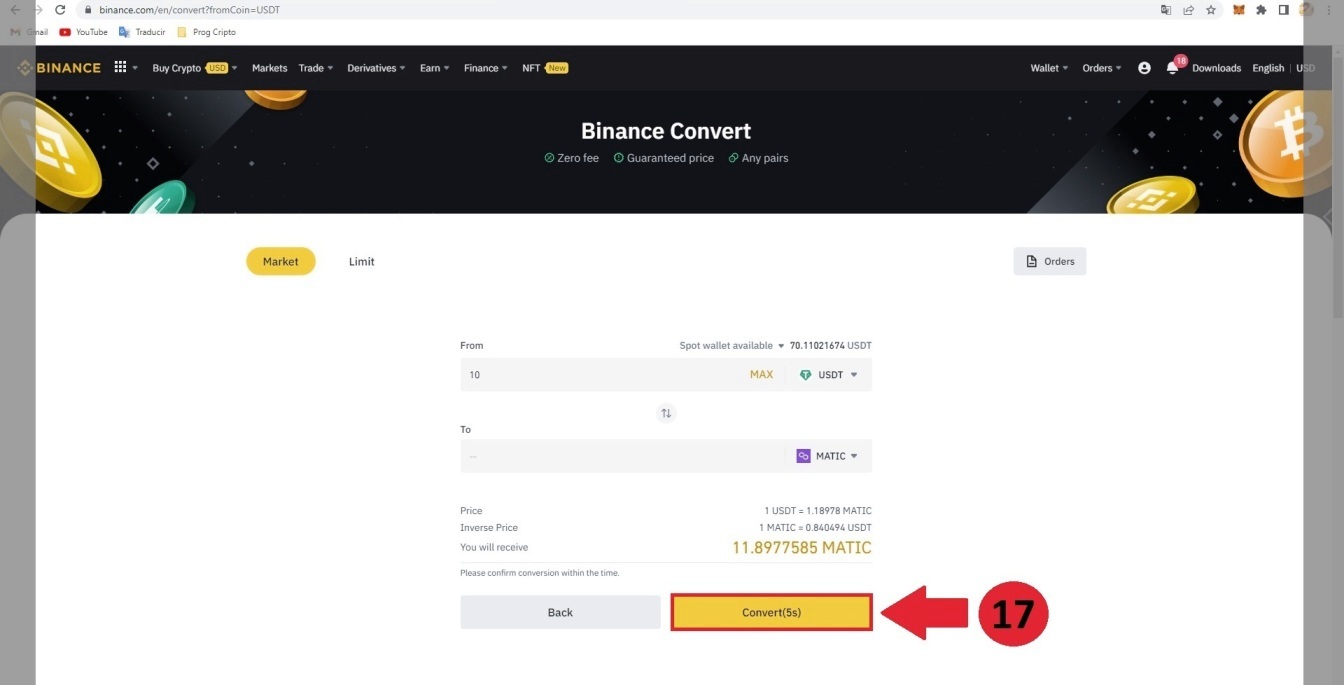Click the swap currencies arrows icon

[x=666, y=413]
